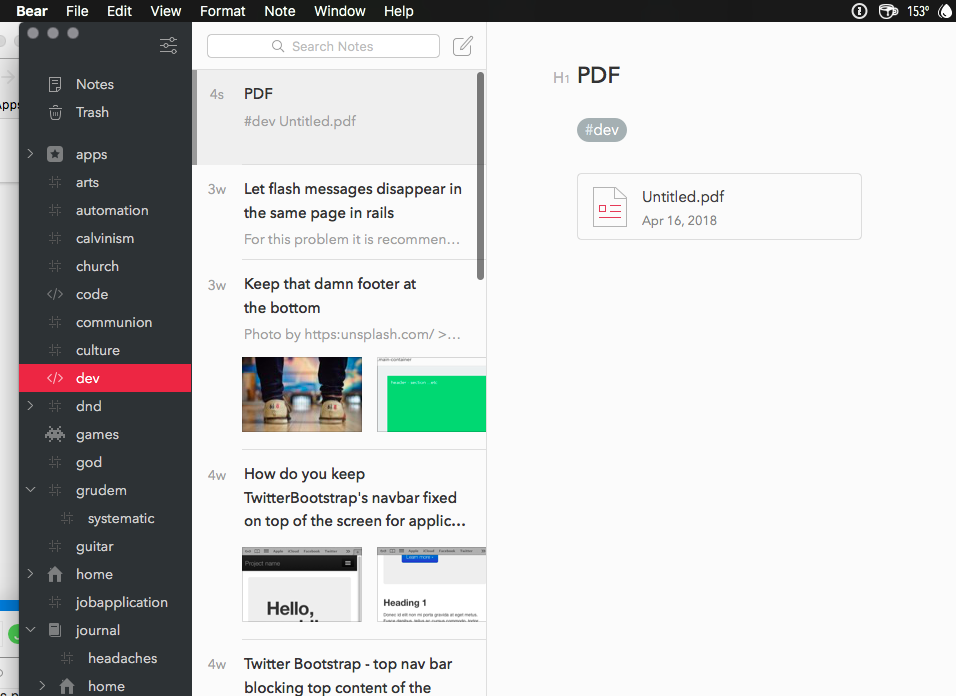Click the green layout screenshot thumbnail

(x=432, y=394)
